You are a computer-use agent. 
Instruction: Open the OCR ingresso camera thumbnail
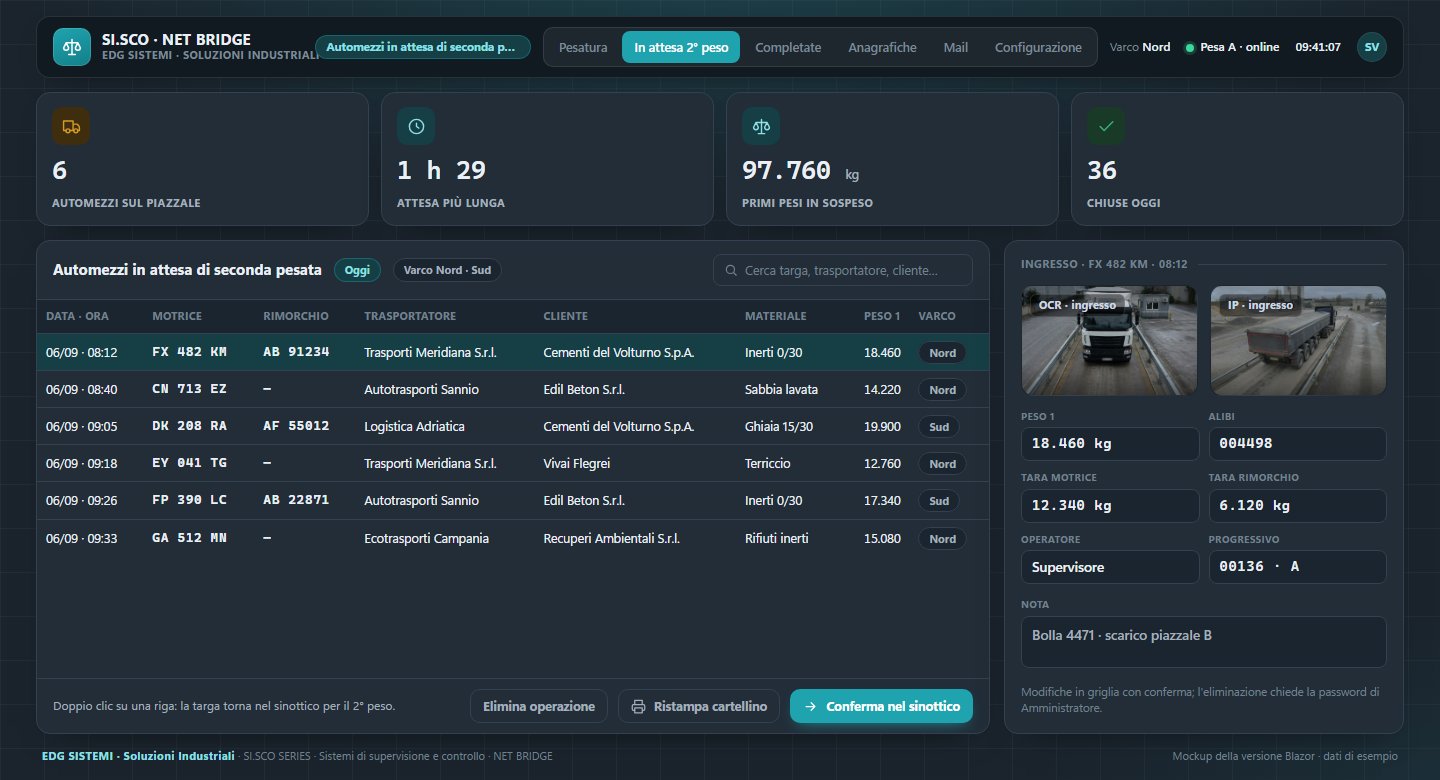[1109, 340]
